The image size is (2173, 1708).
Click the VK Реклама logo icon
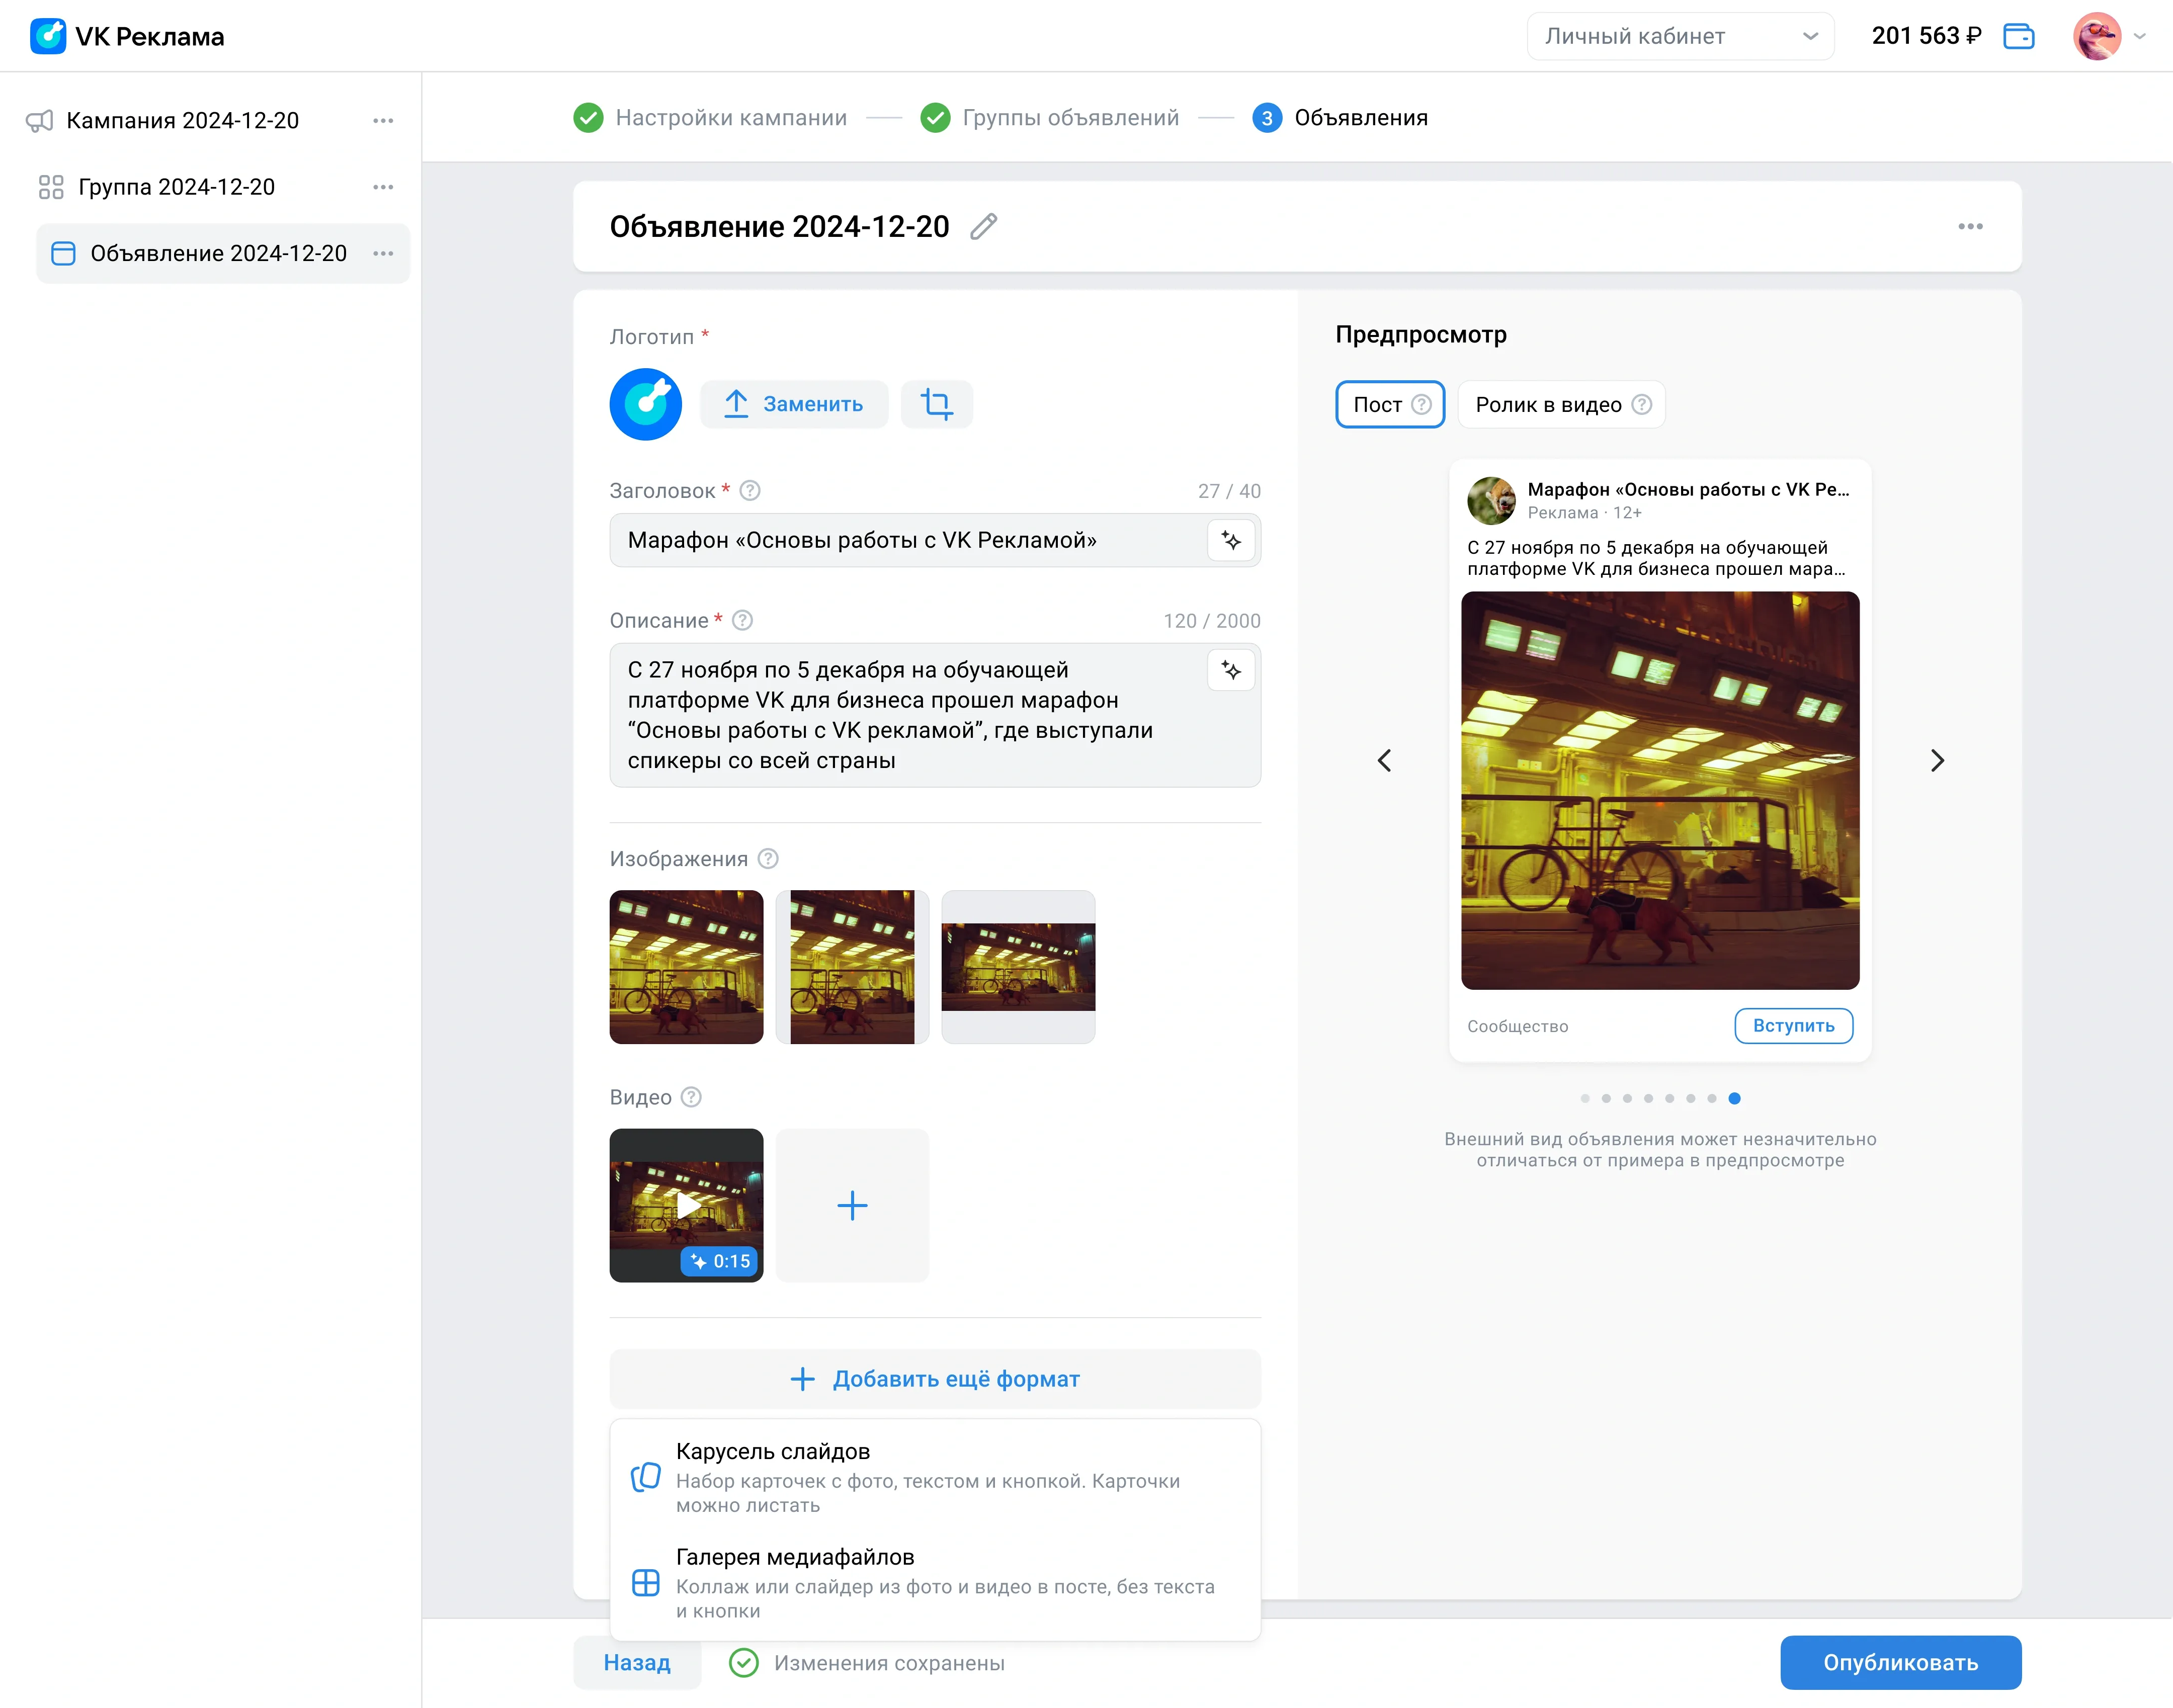pos(47,36)
